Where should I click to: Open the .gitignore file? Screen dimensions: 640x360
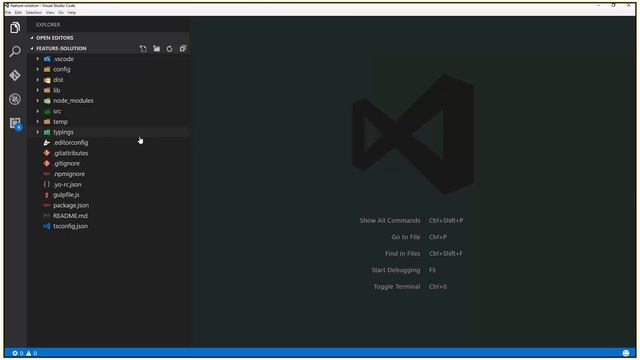[109, 163]
